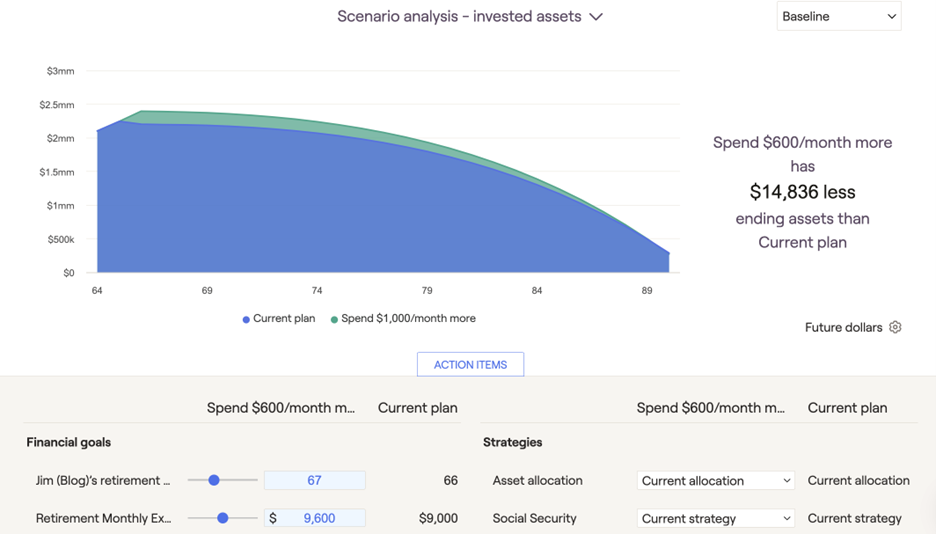Expand the Scenario analysis title chevron
Screen dimensions: 936x534
tap(596, 17)
